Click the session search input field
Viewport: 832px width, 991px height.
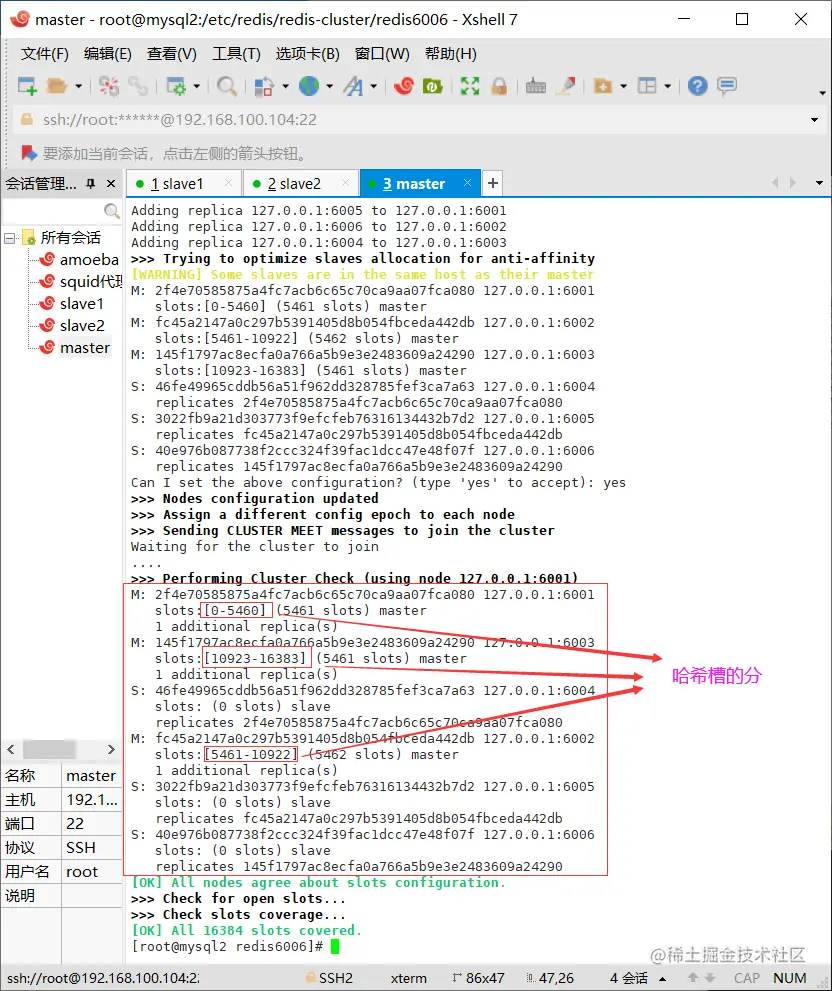click(53, 210)
